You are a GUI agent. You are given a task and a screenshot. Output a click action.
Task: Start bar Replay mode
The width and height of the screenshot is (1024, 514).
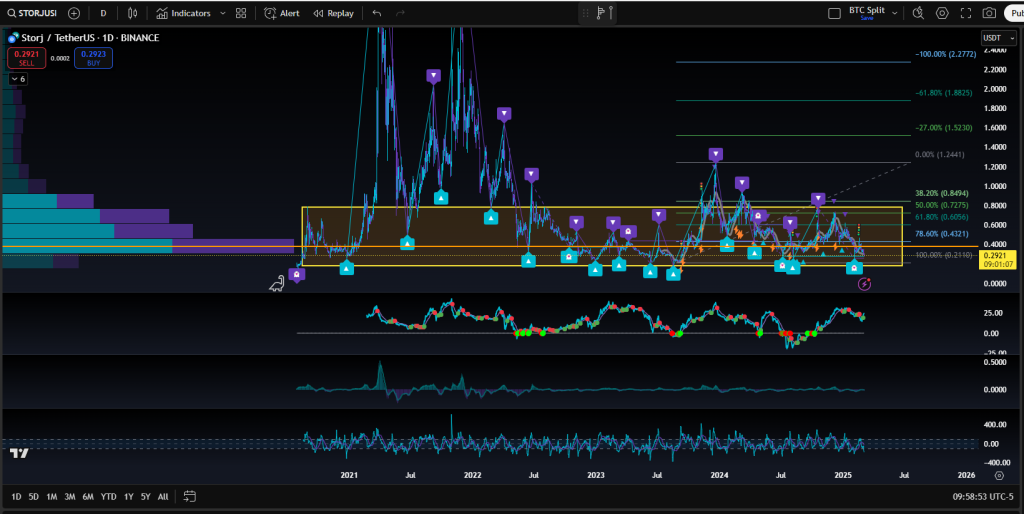(333, 13)
